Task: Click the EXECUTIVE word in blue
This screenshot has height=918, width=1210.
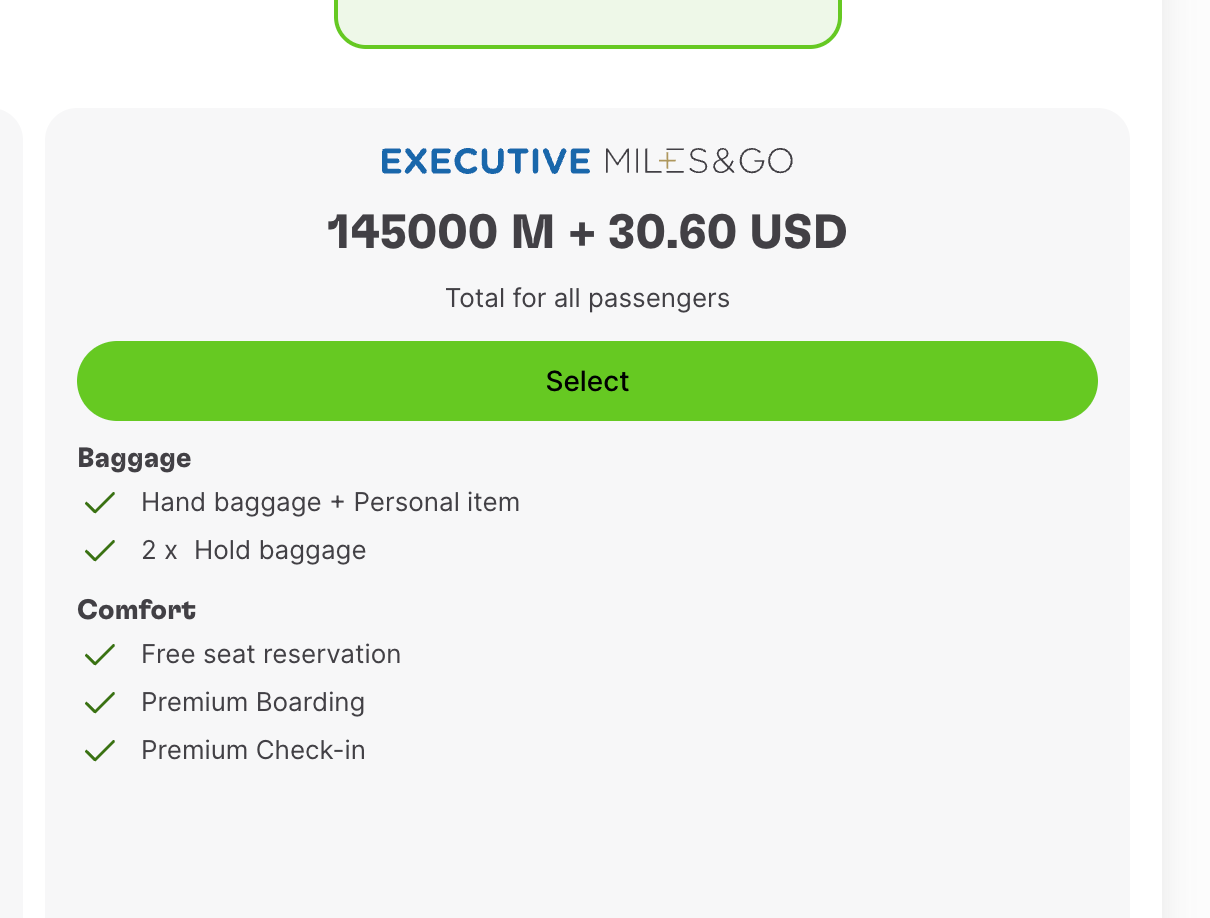Action: click(486, 161)
